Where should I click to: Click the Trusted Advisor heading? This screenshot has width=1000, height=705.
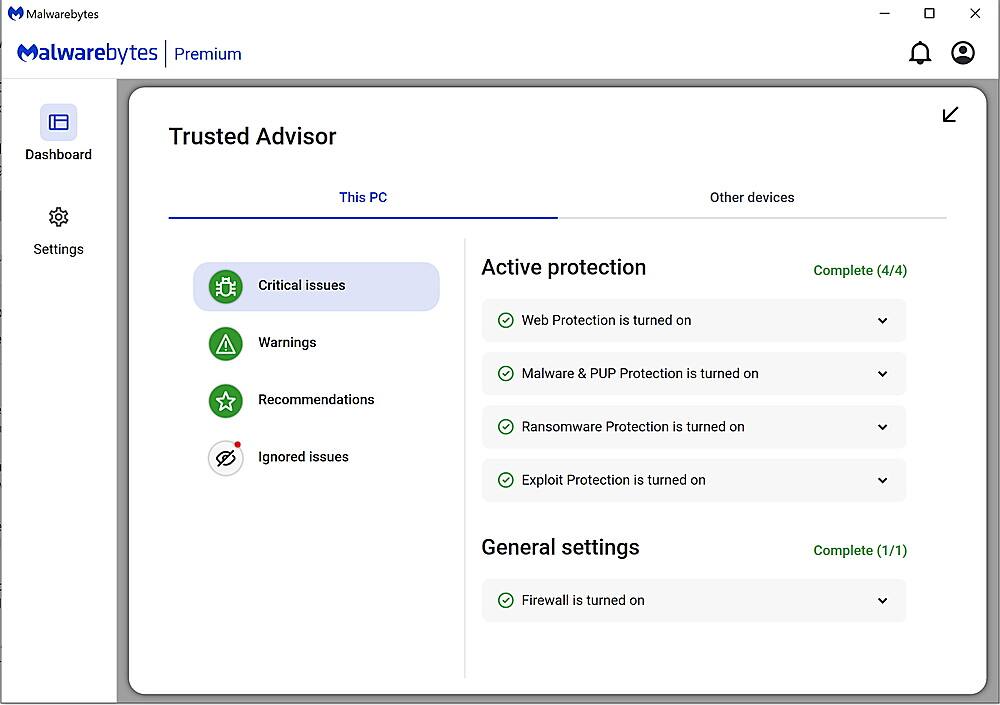coord(253,137)
